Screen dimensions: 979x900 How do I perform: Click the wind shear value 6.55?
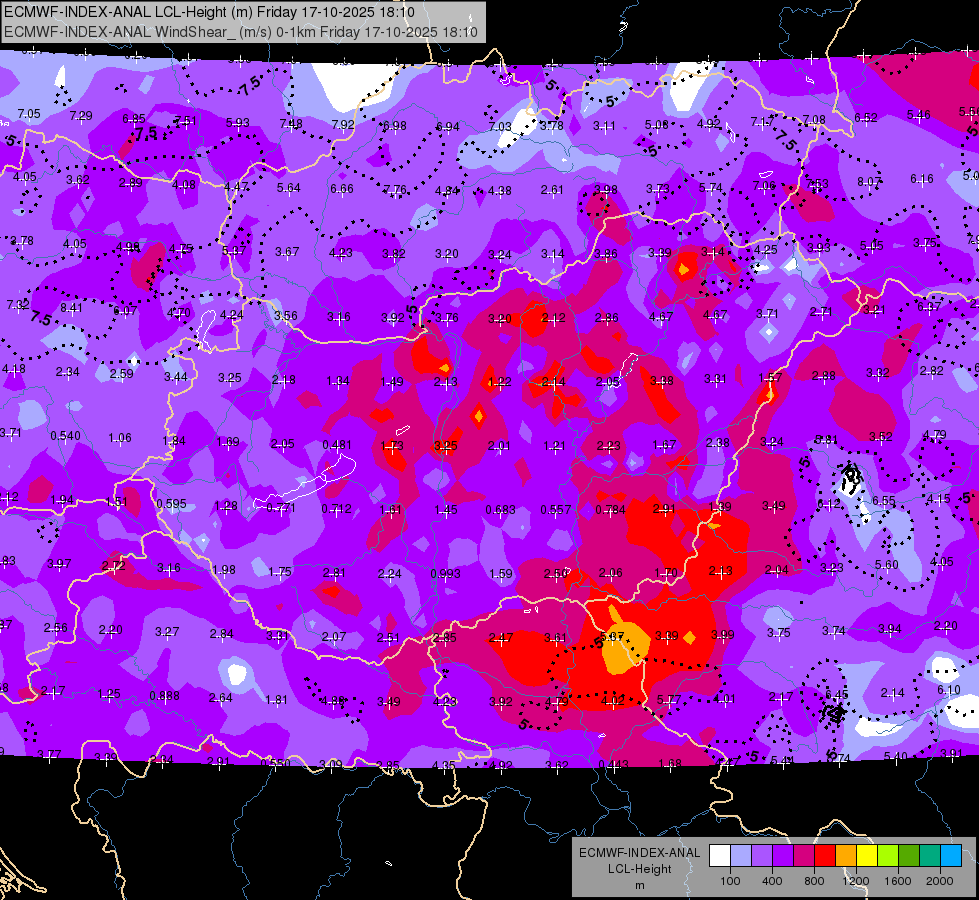[x=884, y=501]
